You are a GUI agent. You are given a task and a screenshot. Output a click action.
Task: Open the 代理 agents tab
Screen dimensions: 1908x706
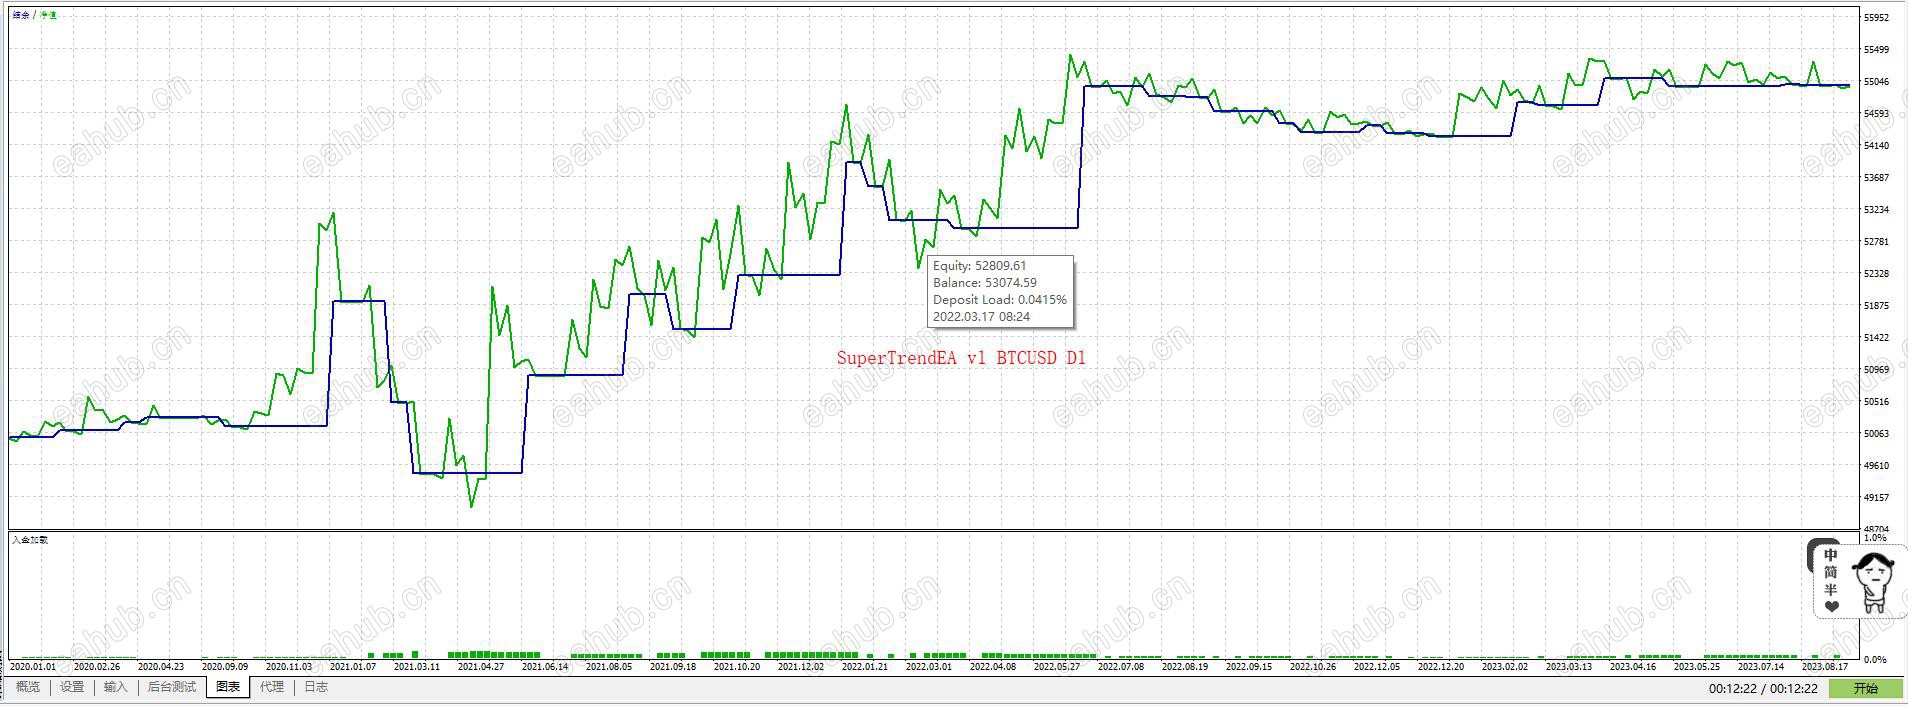272,687
